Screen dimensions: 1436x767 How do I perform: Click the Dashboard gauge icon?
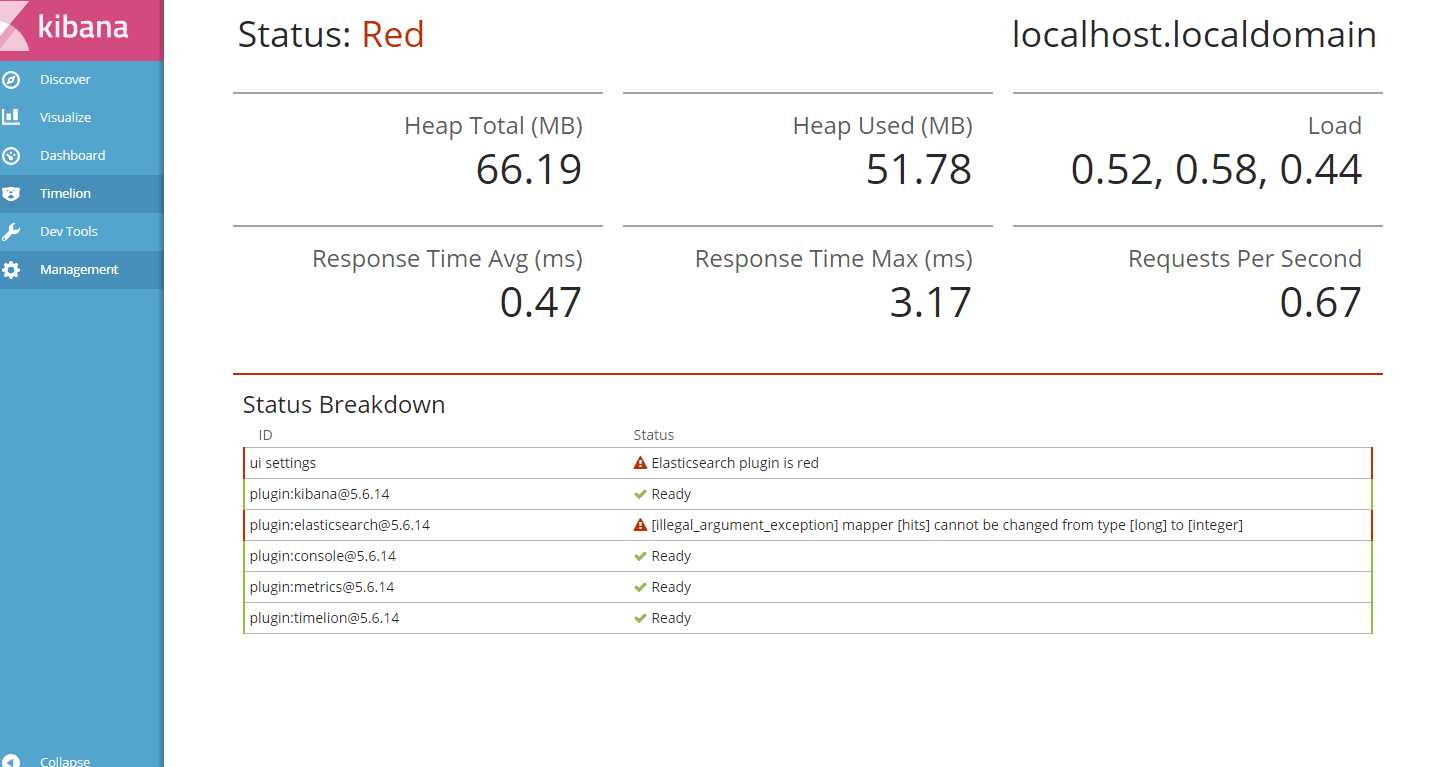pyautogui.click(x=11, y=155)
